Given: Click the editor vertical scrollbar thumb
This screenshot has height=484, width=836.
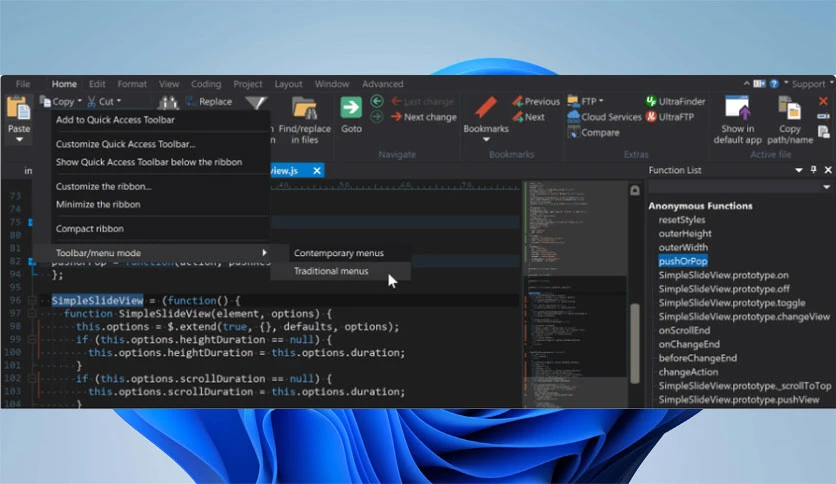Looking at the screenshot, I should [x=634, y=343].
